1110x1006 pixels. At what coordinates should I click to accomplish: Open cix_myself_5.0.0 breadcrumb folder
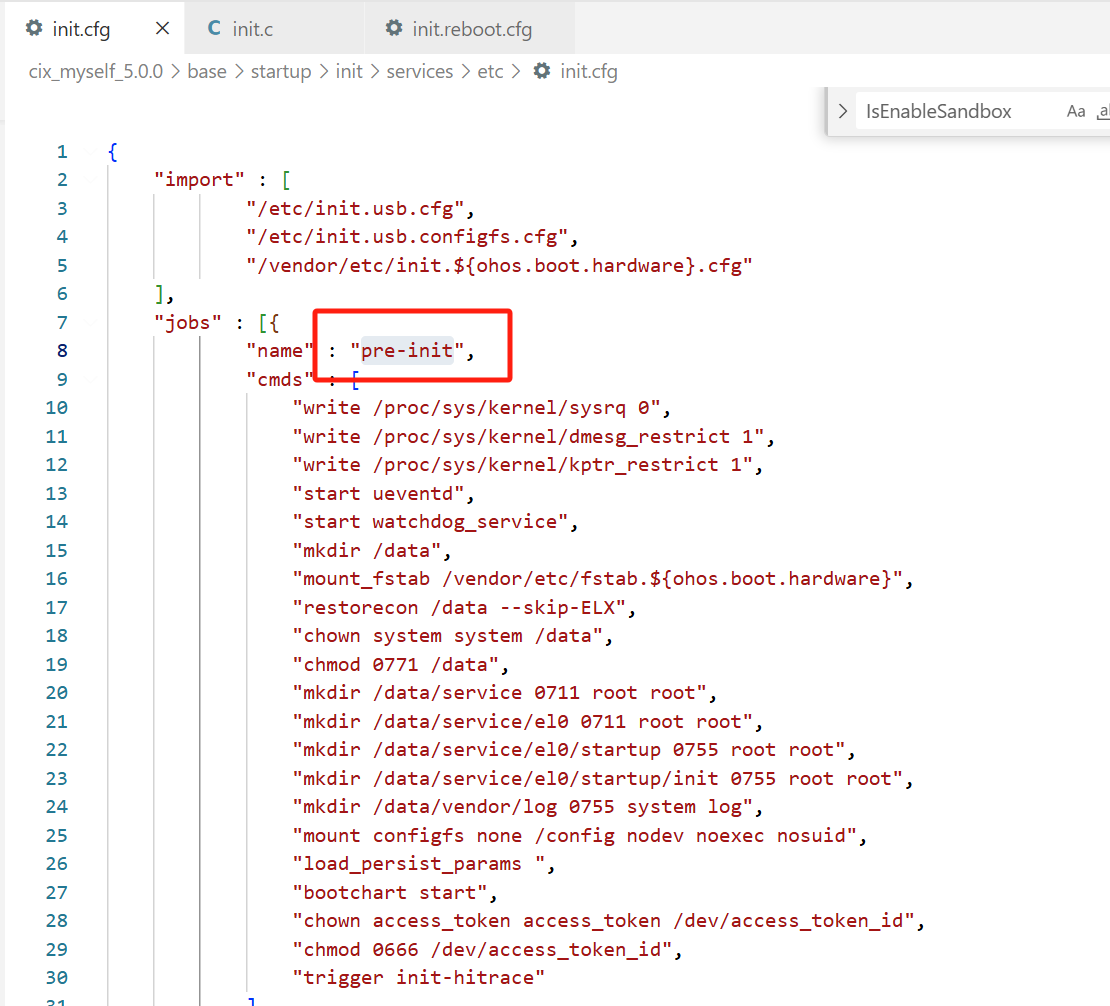(96, 72)
